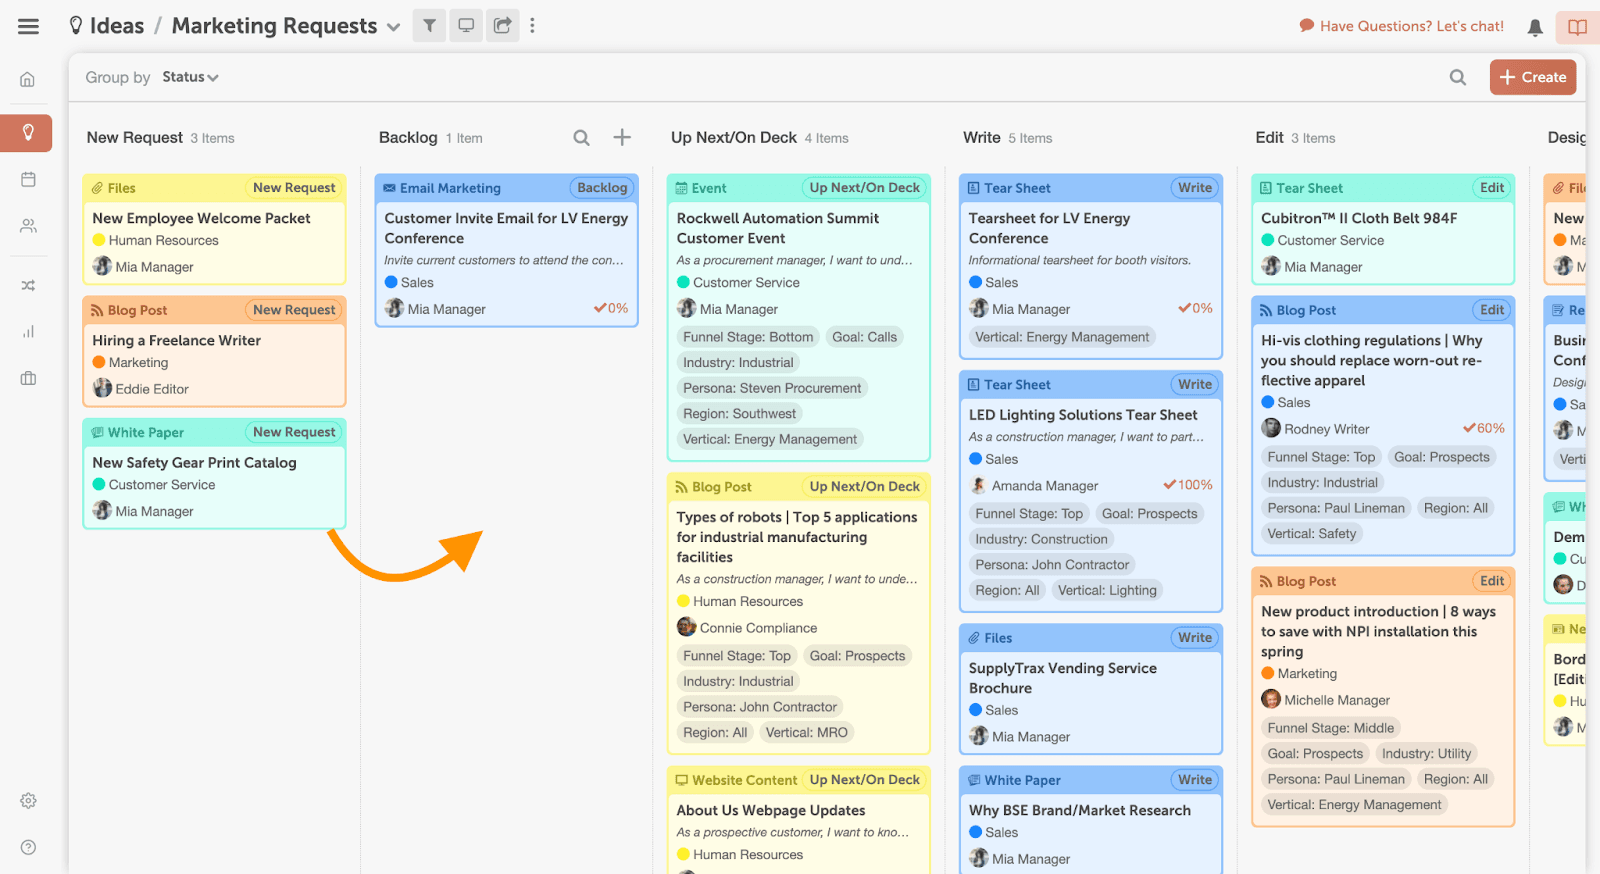The image size is (1600, 874).
Task: Click the Ideas breadcrumb
Action: click(116, 26)
